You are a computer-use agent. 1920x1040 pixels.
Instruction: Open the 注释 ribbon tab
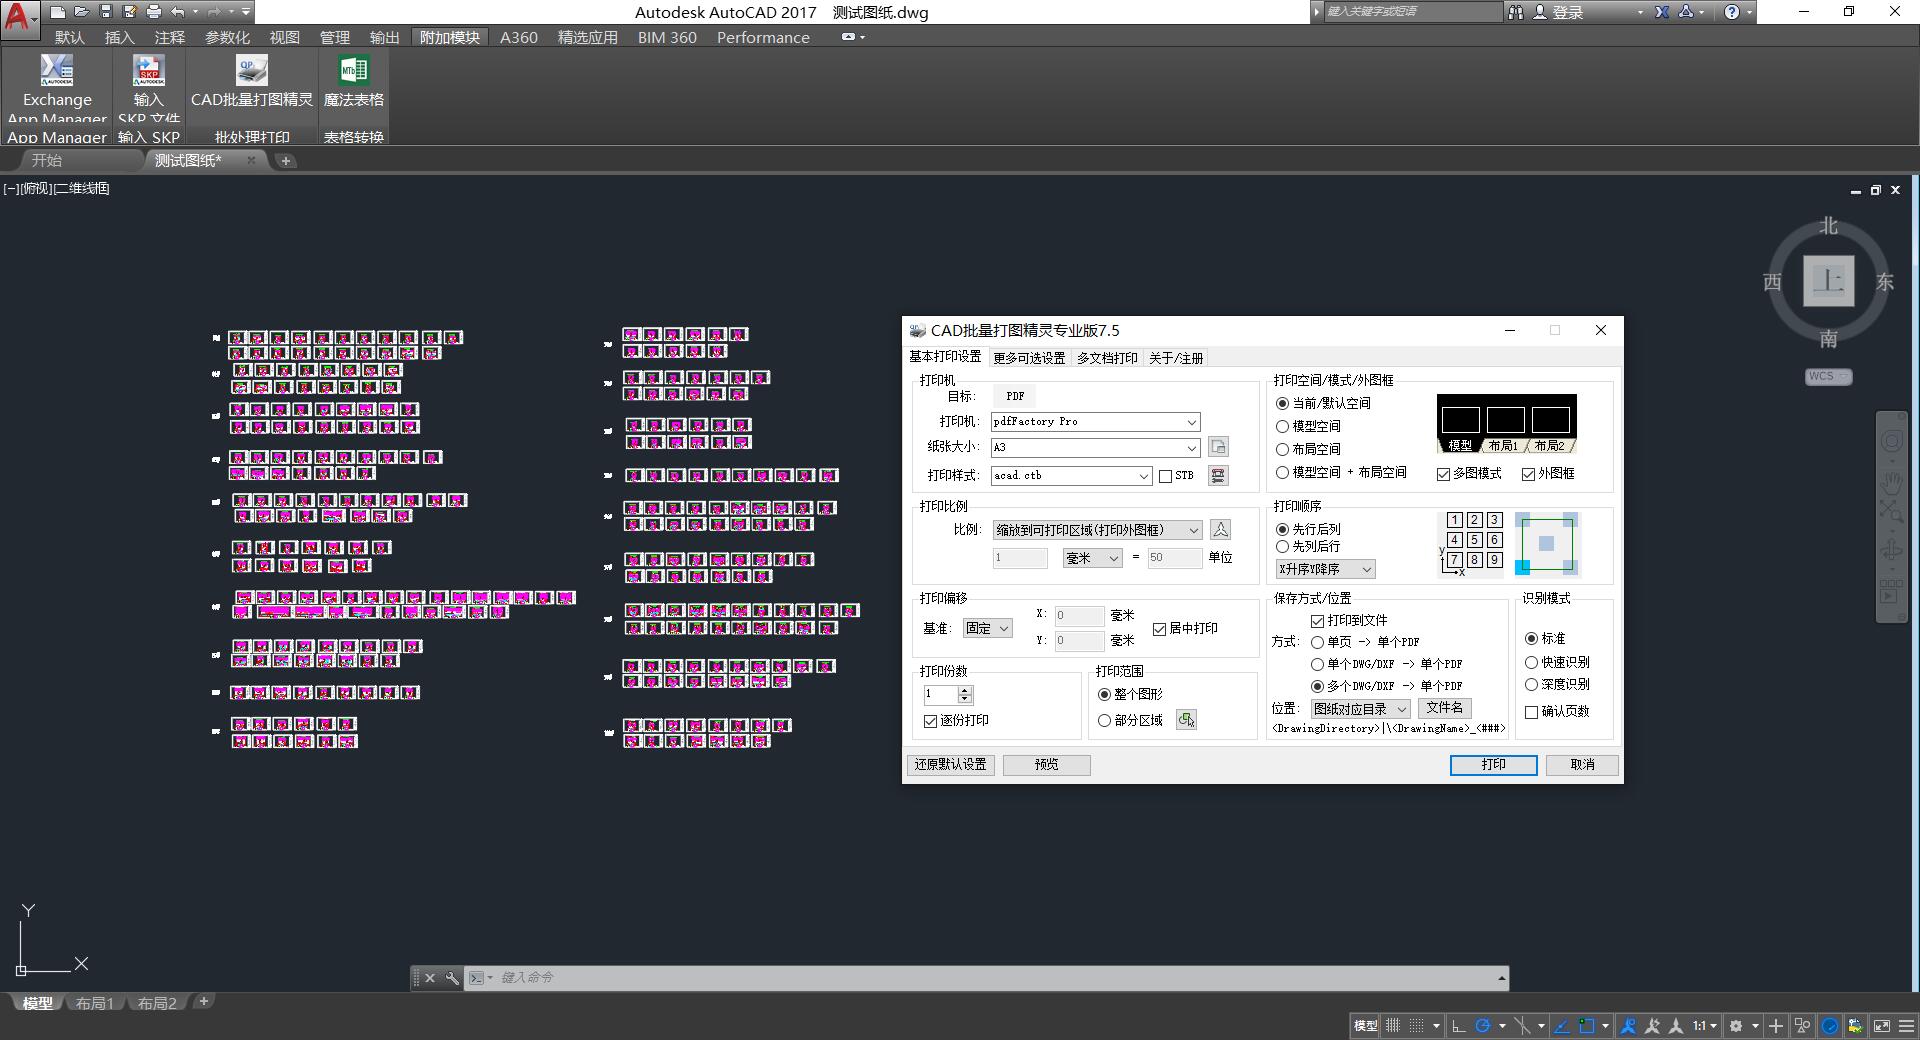click(x=169, y=37)
